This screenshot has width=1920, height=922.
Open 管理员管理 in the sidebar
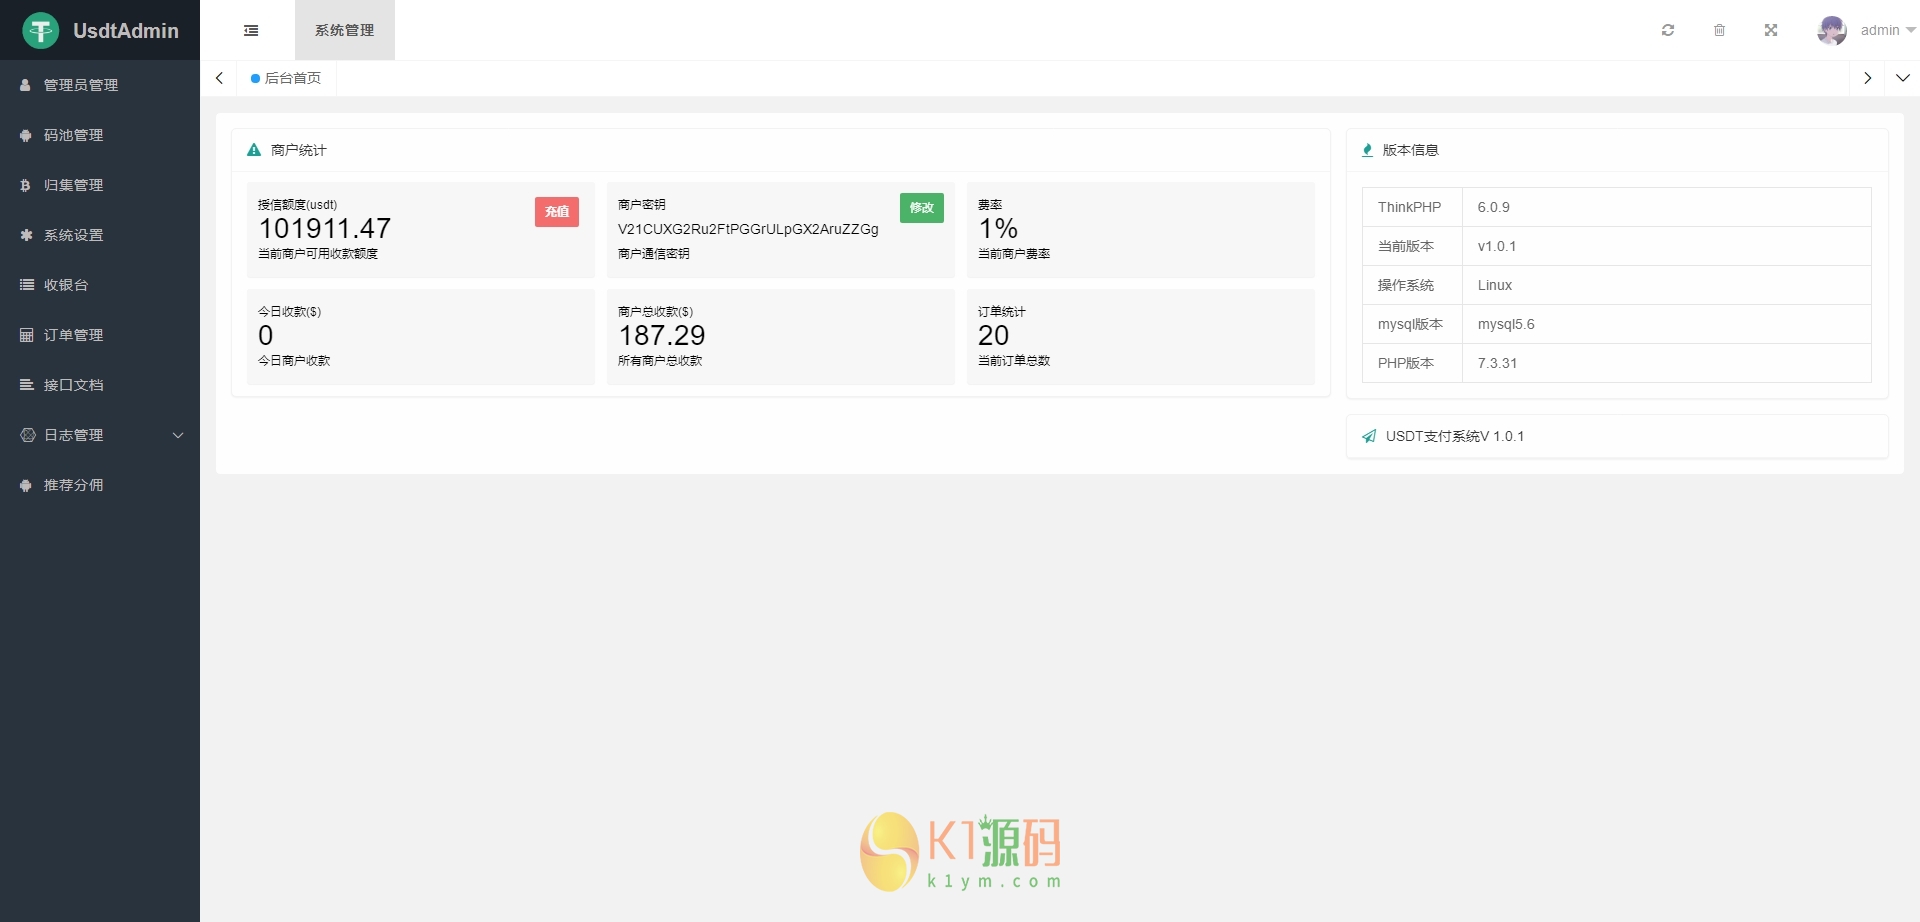(100, 86)
